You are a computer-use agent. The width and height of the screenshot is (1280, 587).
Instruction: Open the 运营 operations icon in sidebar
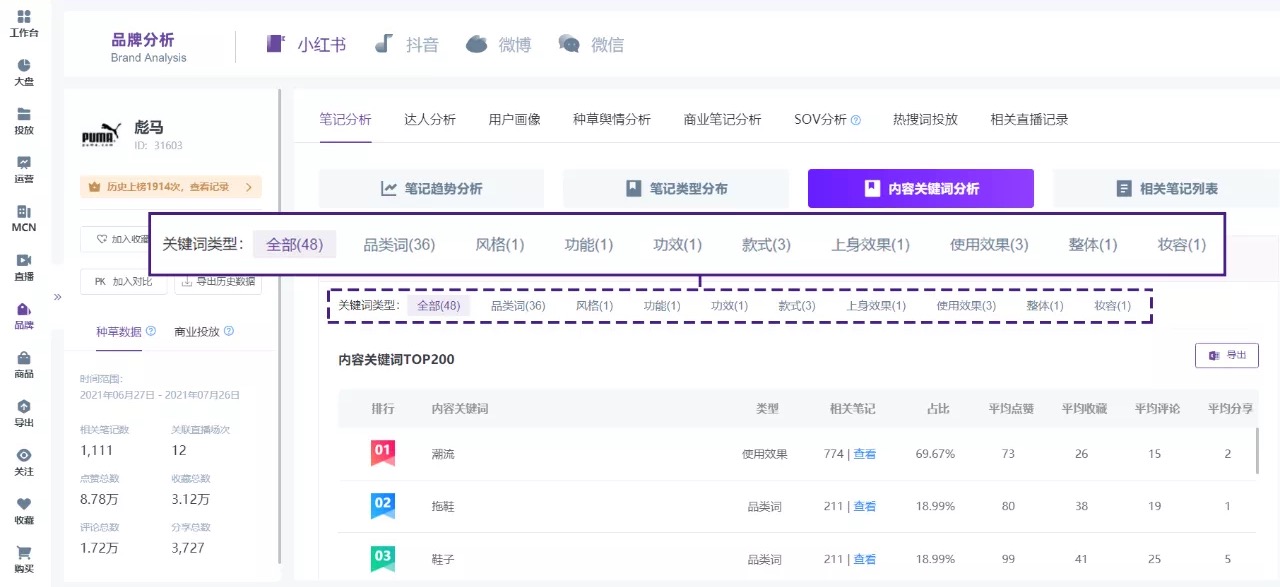[x=24, y=163]
